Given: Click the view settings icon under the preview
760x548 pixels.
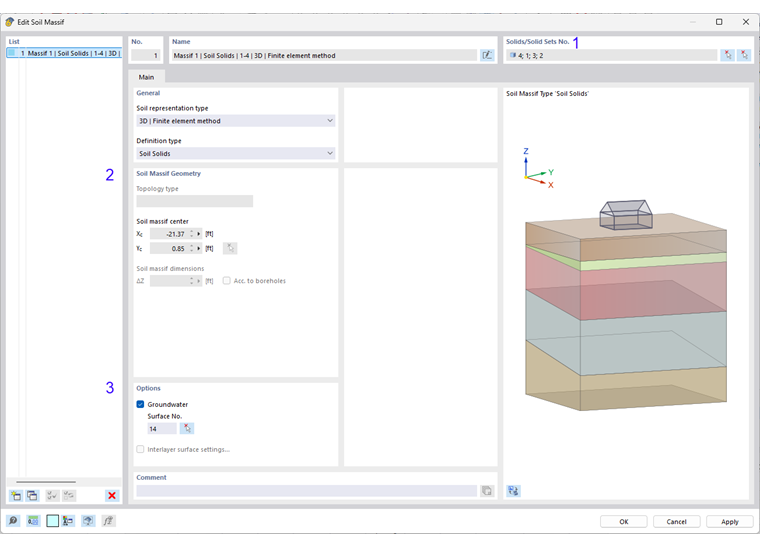Looking at the screenshot, I should pos(513,491).
